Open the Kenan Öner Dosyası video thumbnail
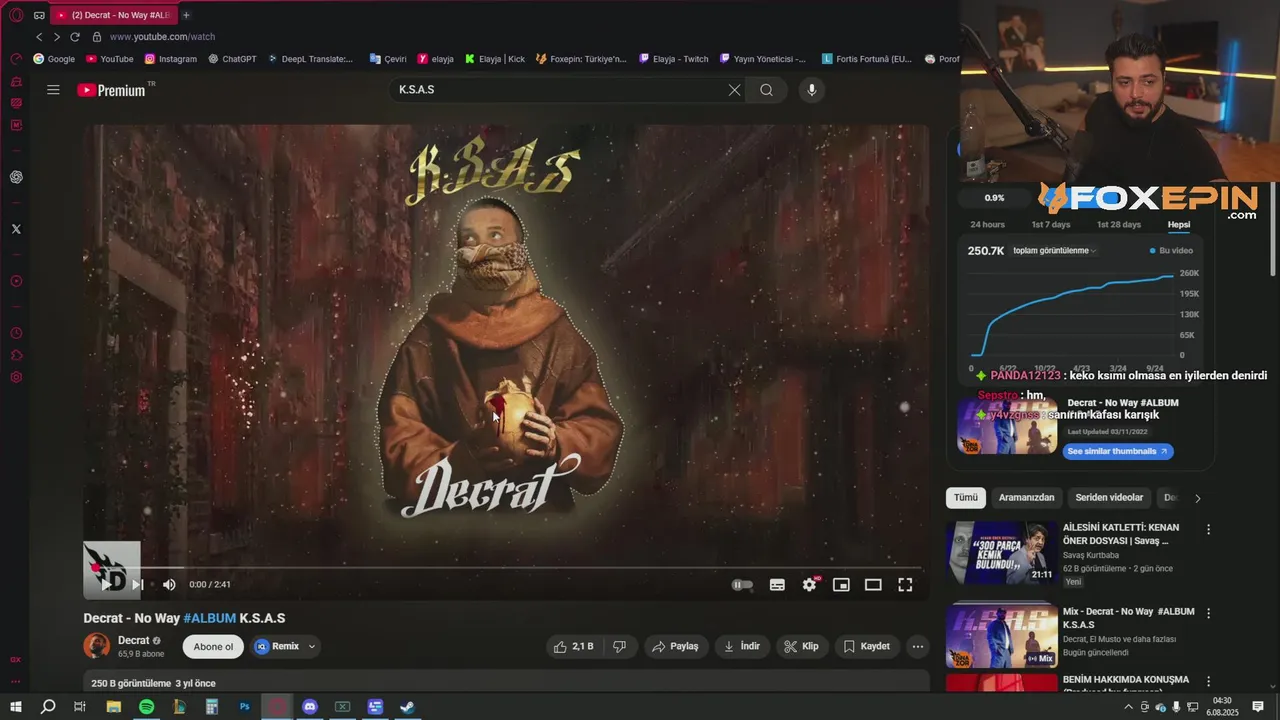Screen dimensions: 1280x720 tap(1002, 552)
